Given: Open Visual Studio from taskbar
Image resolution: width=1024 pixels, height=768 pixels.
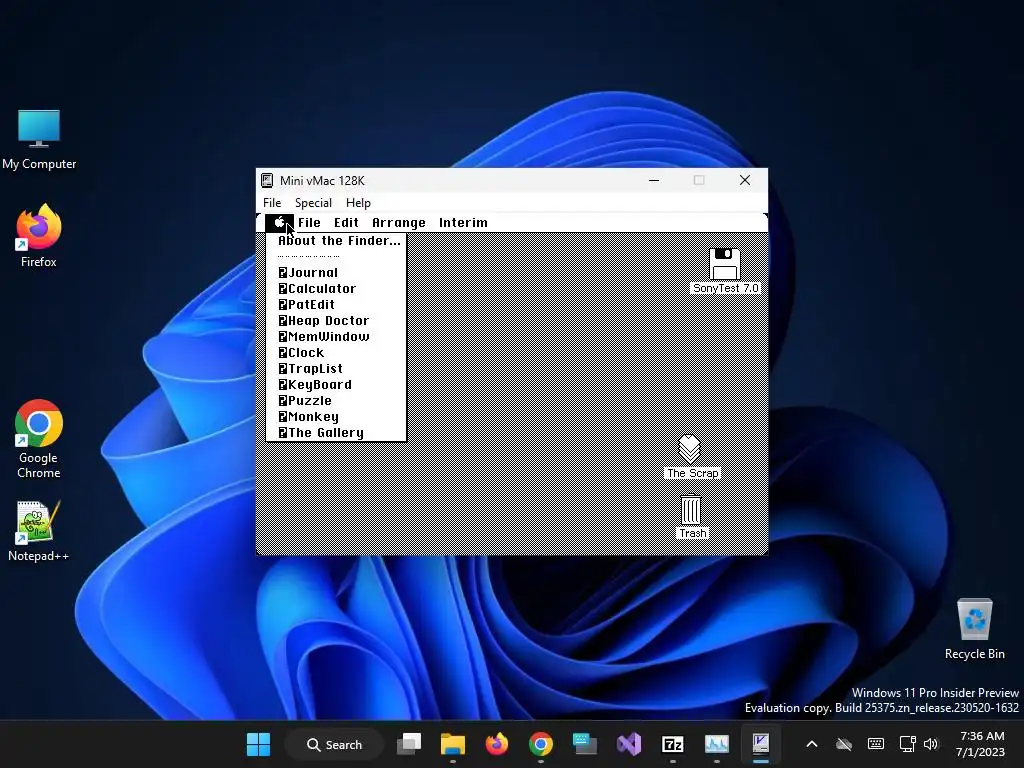Looking at the screenshot, I should pos(629,744).
